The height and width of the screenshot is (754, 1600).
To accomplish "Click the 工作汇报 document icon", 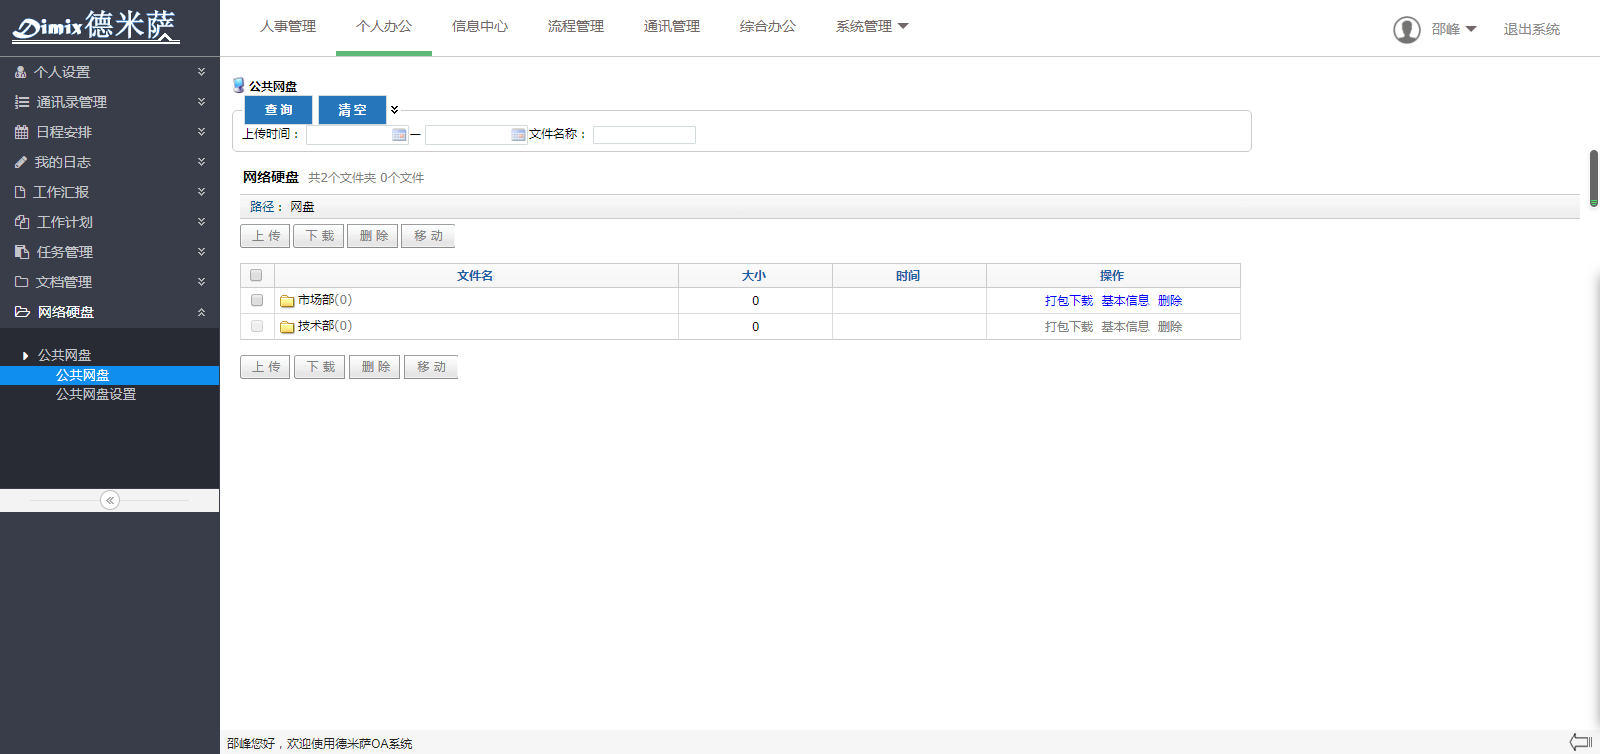I will click(20, 192).
